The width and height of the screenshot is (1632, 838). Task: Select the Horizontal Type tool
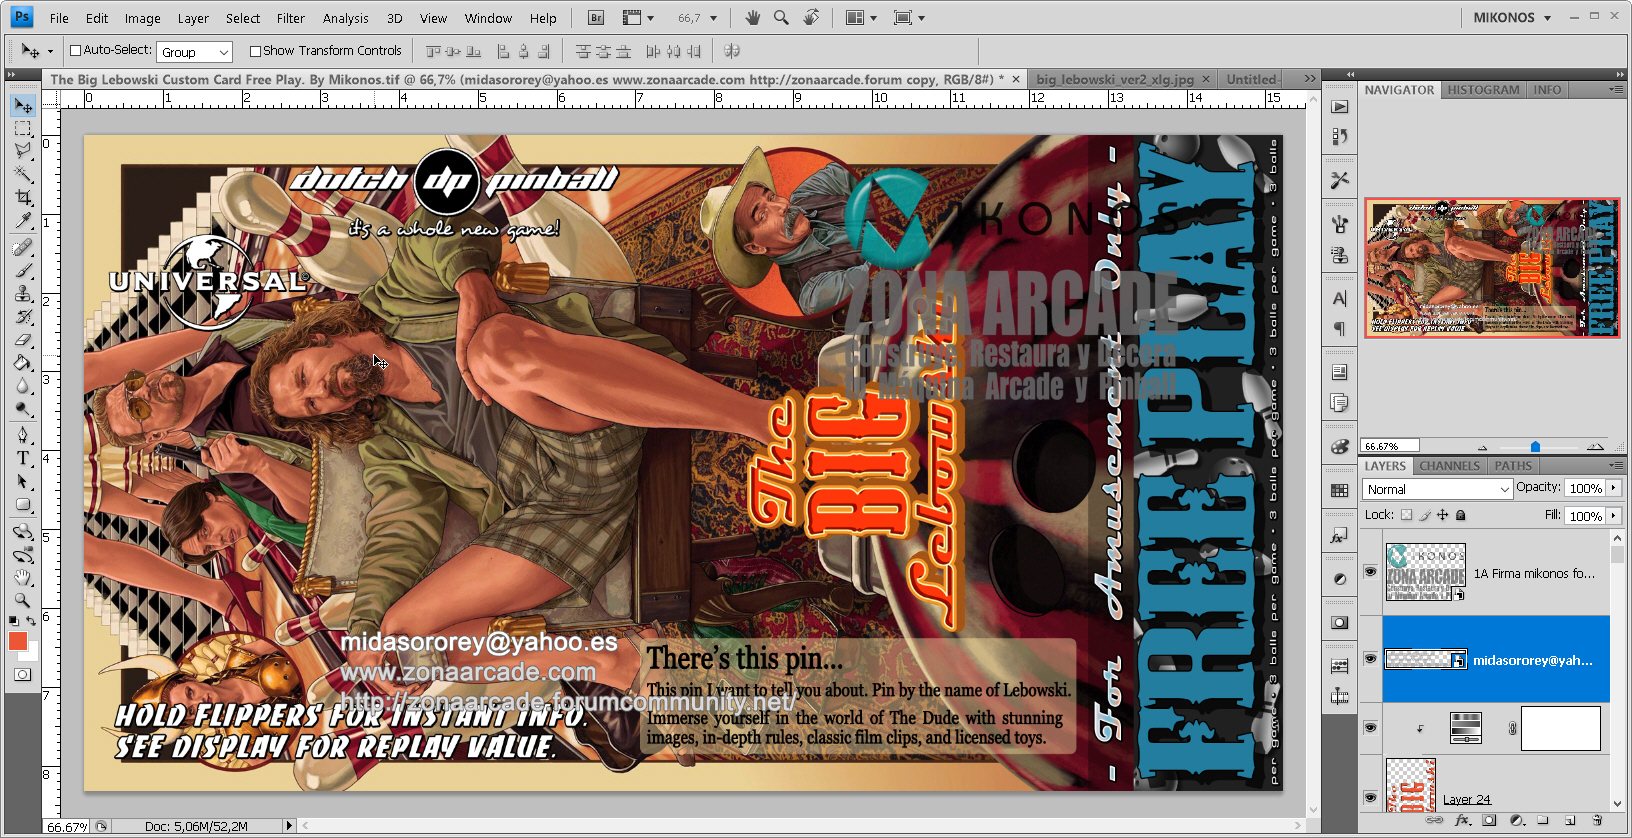click(22, 458)
